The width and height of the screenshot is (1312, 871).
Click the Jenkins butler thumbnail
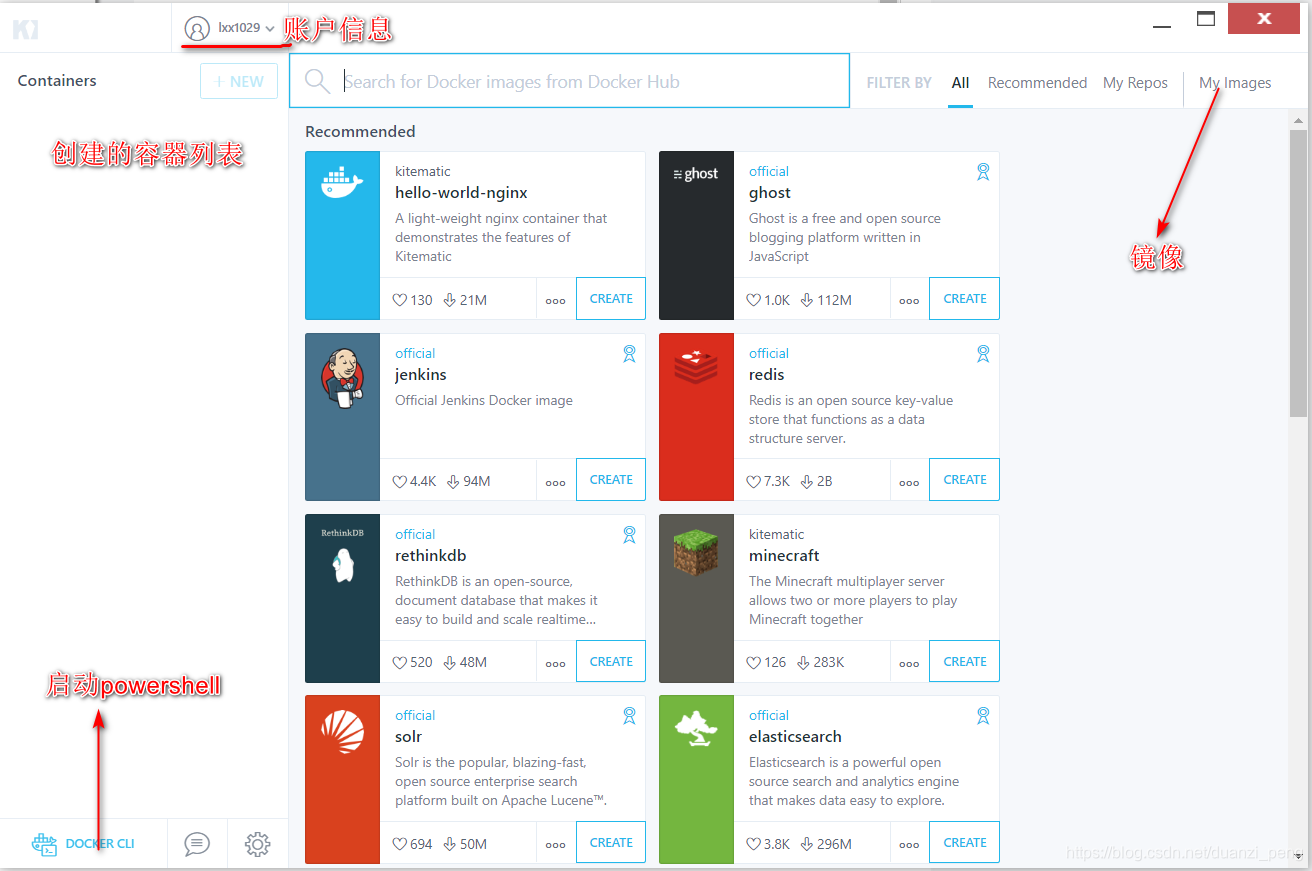(x=343, y=417)
